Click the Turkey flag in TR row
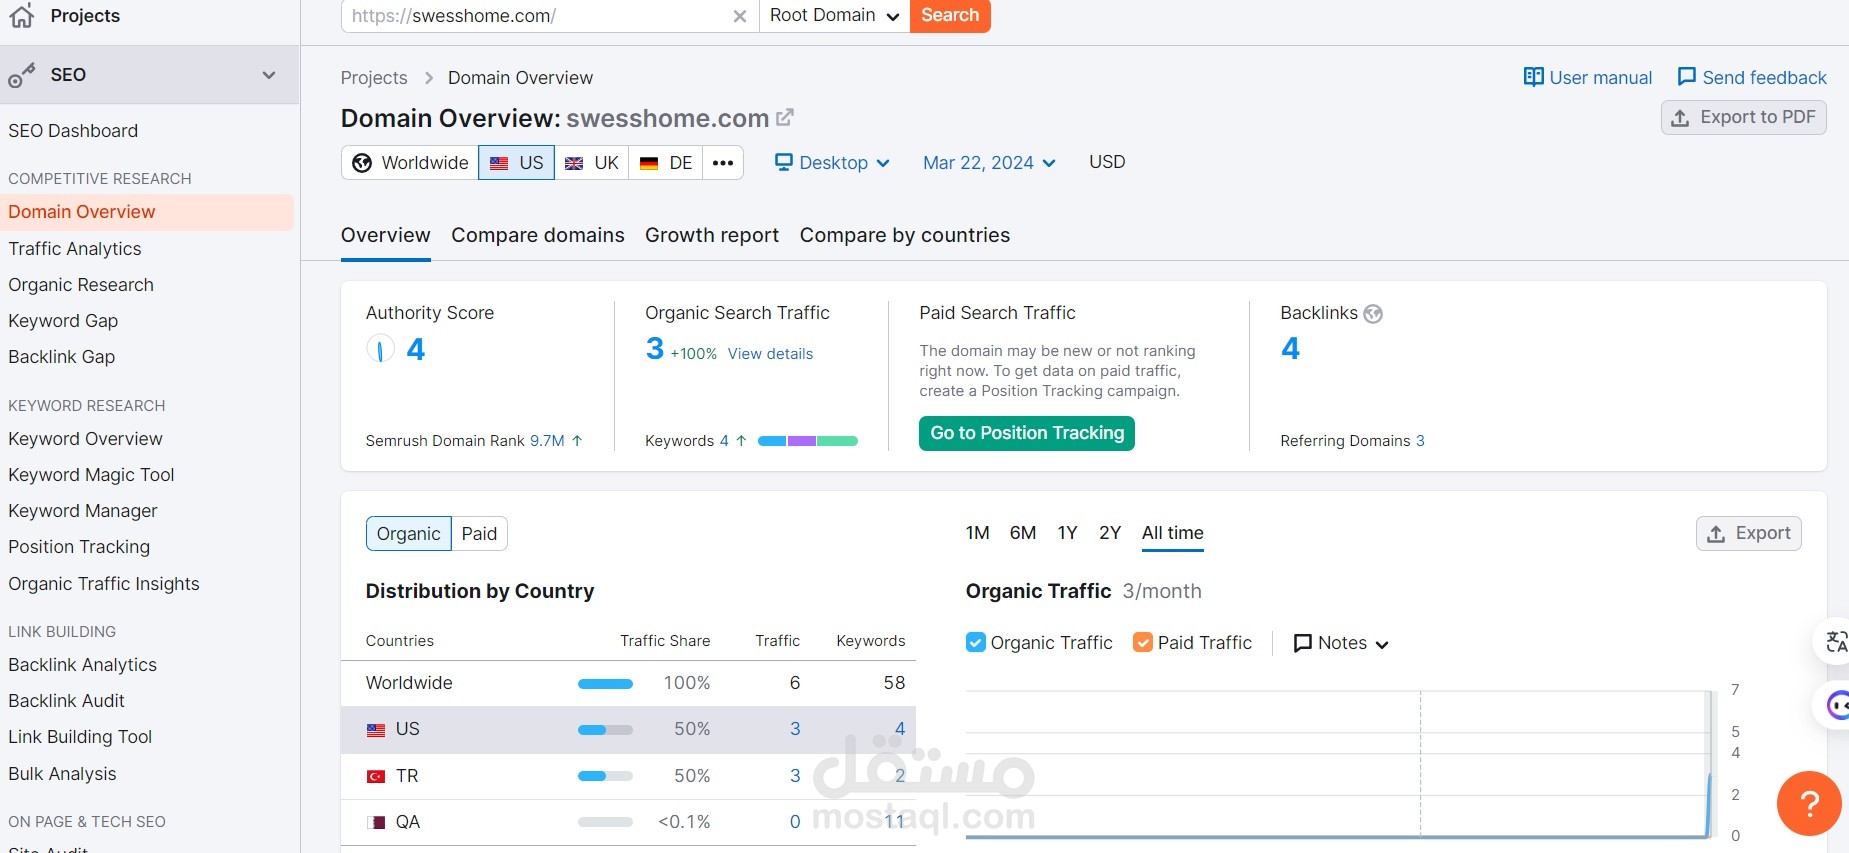The width and height of the screenshot is (1849, 853). point(376,776)
